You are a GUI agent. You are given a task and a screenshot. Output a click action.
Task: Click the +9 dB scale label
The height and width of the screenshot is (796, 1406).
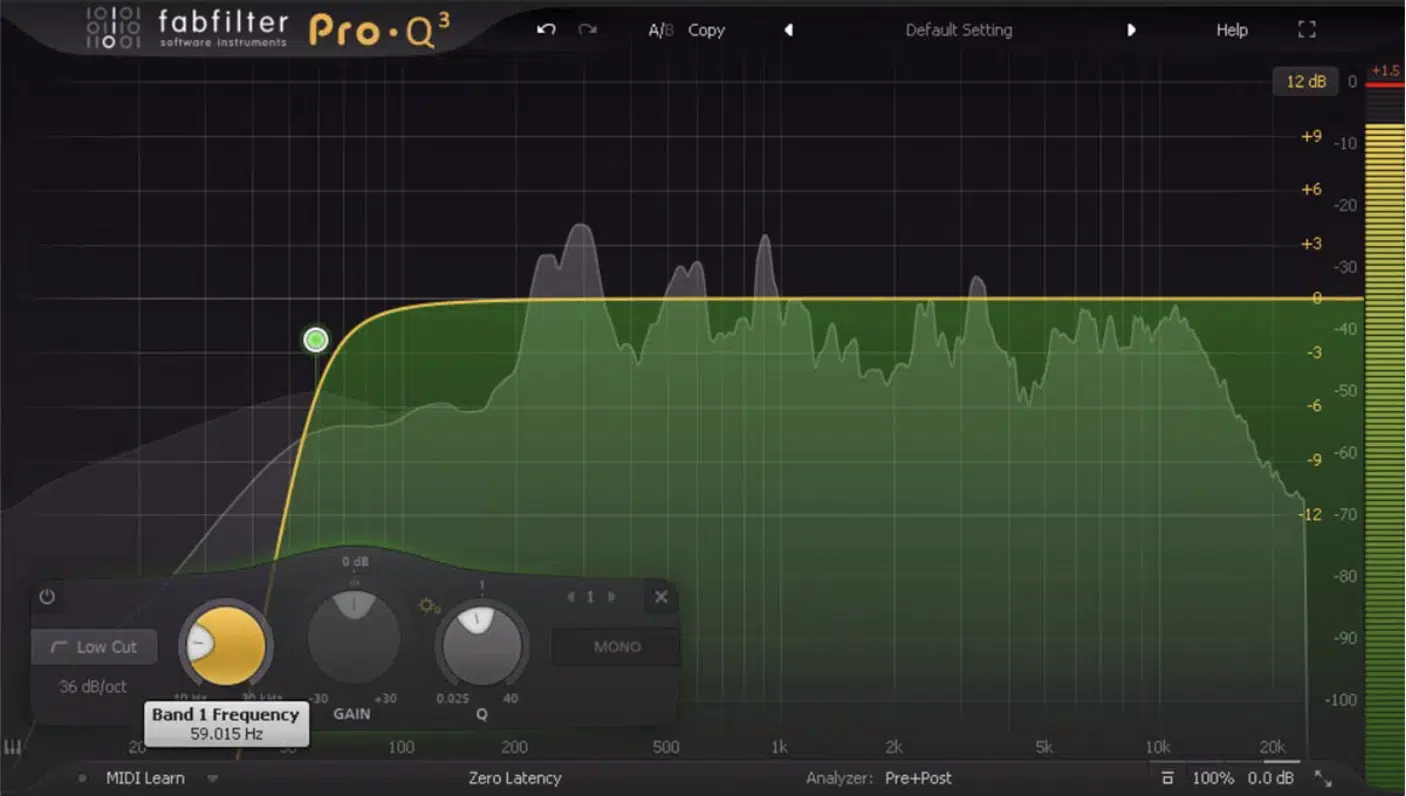click(1311, 136)
